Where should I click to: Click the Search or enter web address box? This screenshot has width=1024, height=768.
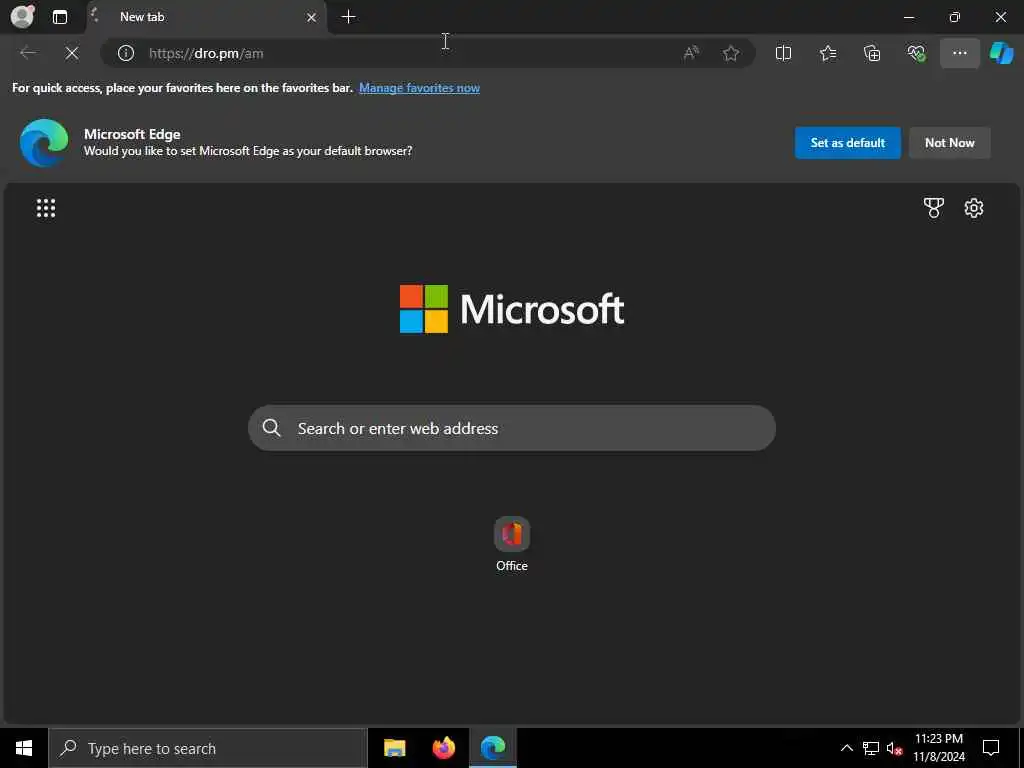coord(512,428)
